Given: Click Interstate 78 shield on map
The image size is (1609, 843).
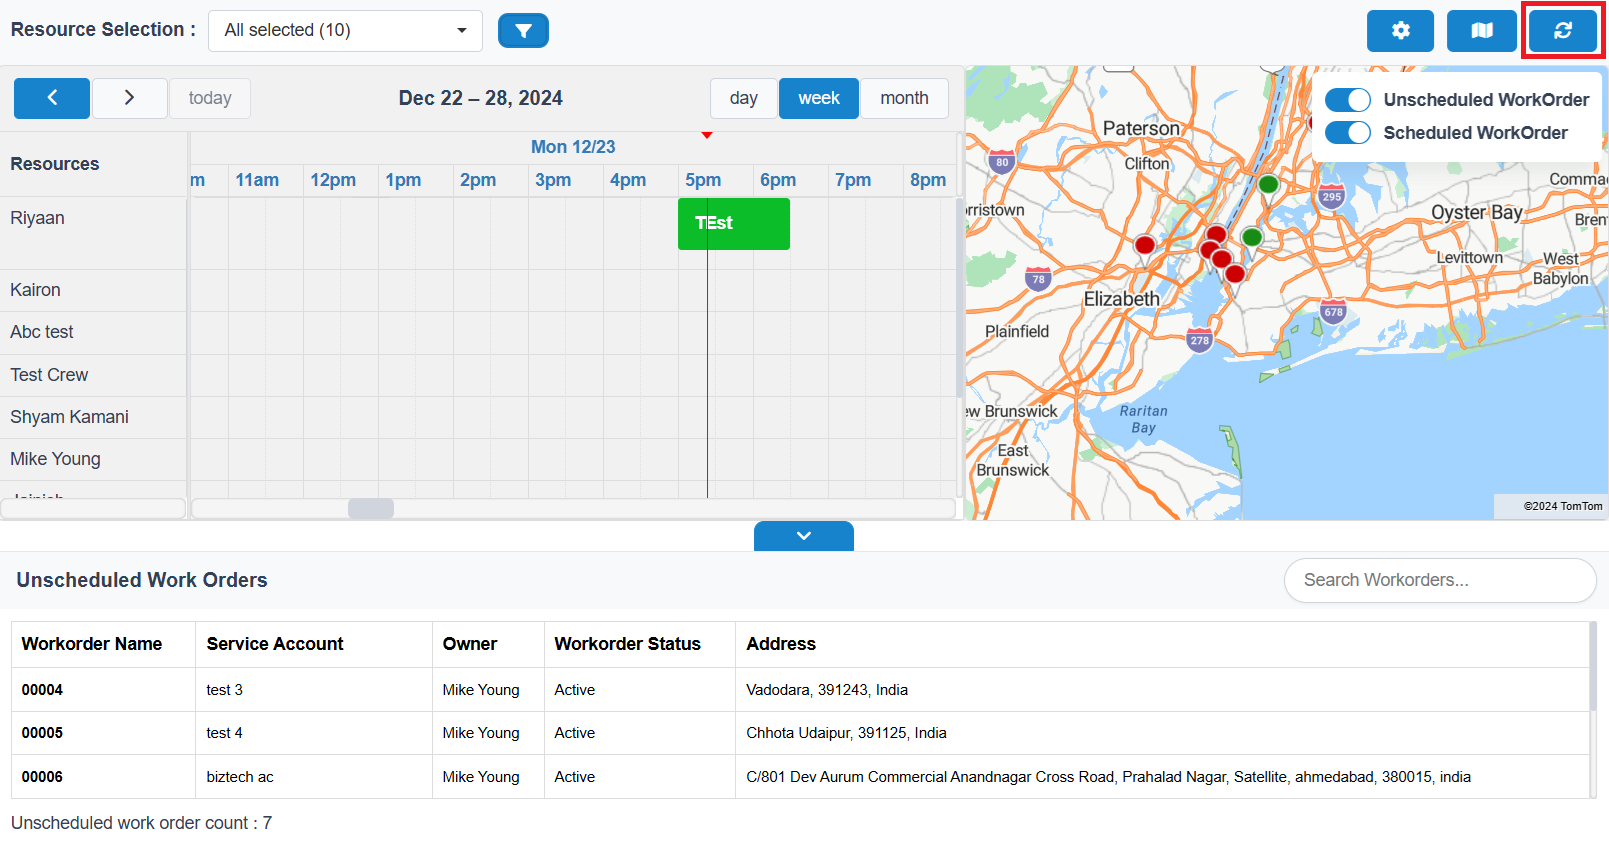Looking at the screenshot, I should pos(1038,279).
